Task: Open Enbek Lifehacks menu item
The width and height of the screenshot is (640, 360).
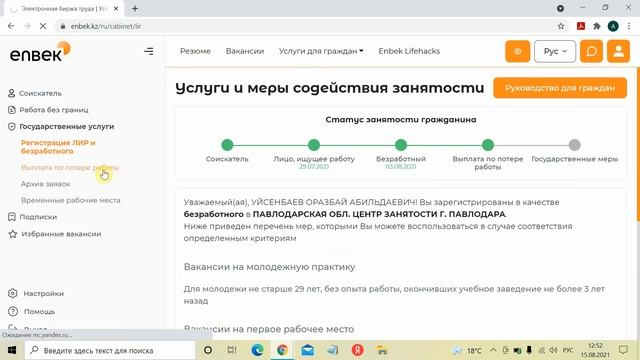Action: click(x=409, y=51)
